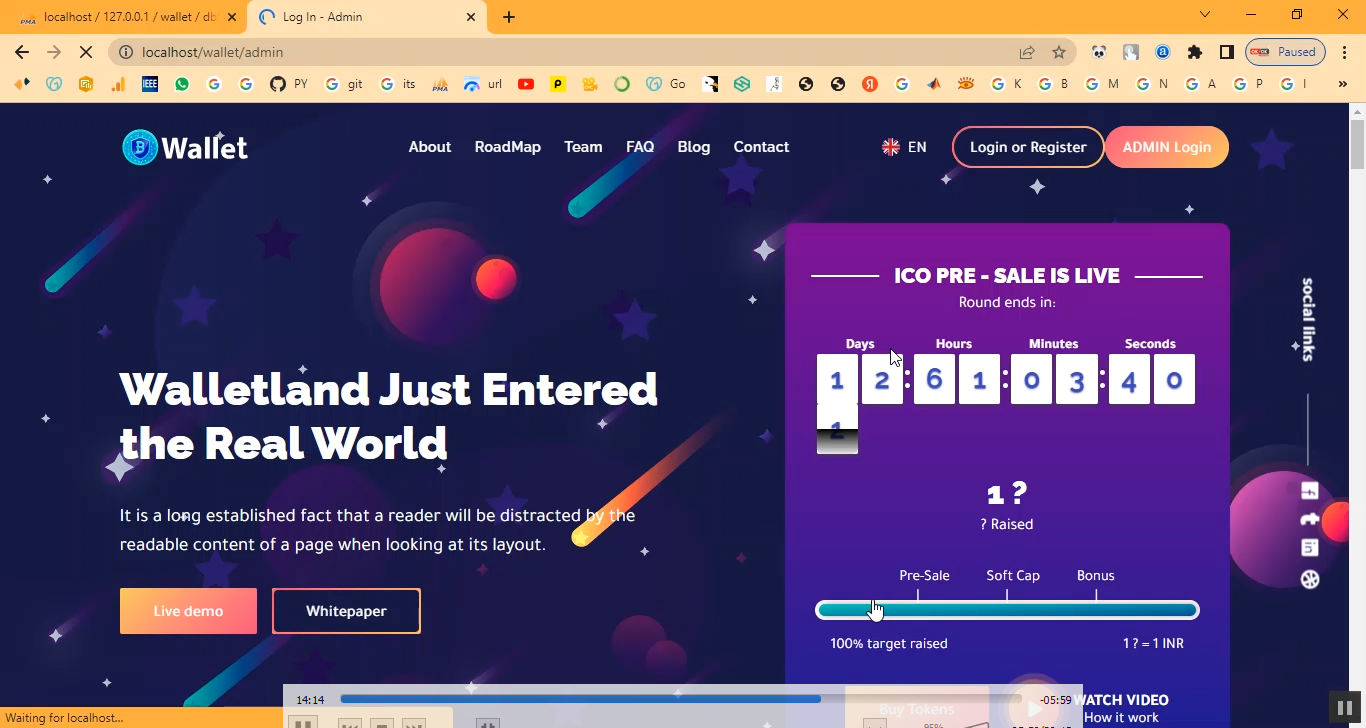Click the 'ICO PRE - SALE IS LIVE' heading

pyautogui.click(x=1007, y=276)
